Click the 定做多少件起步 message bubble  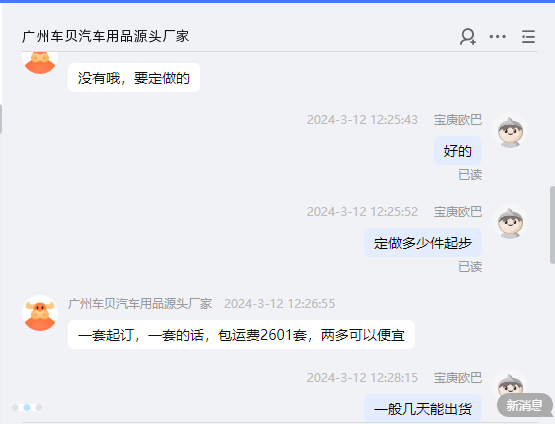tap(423, 243)
